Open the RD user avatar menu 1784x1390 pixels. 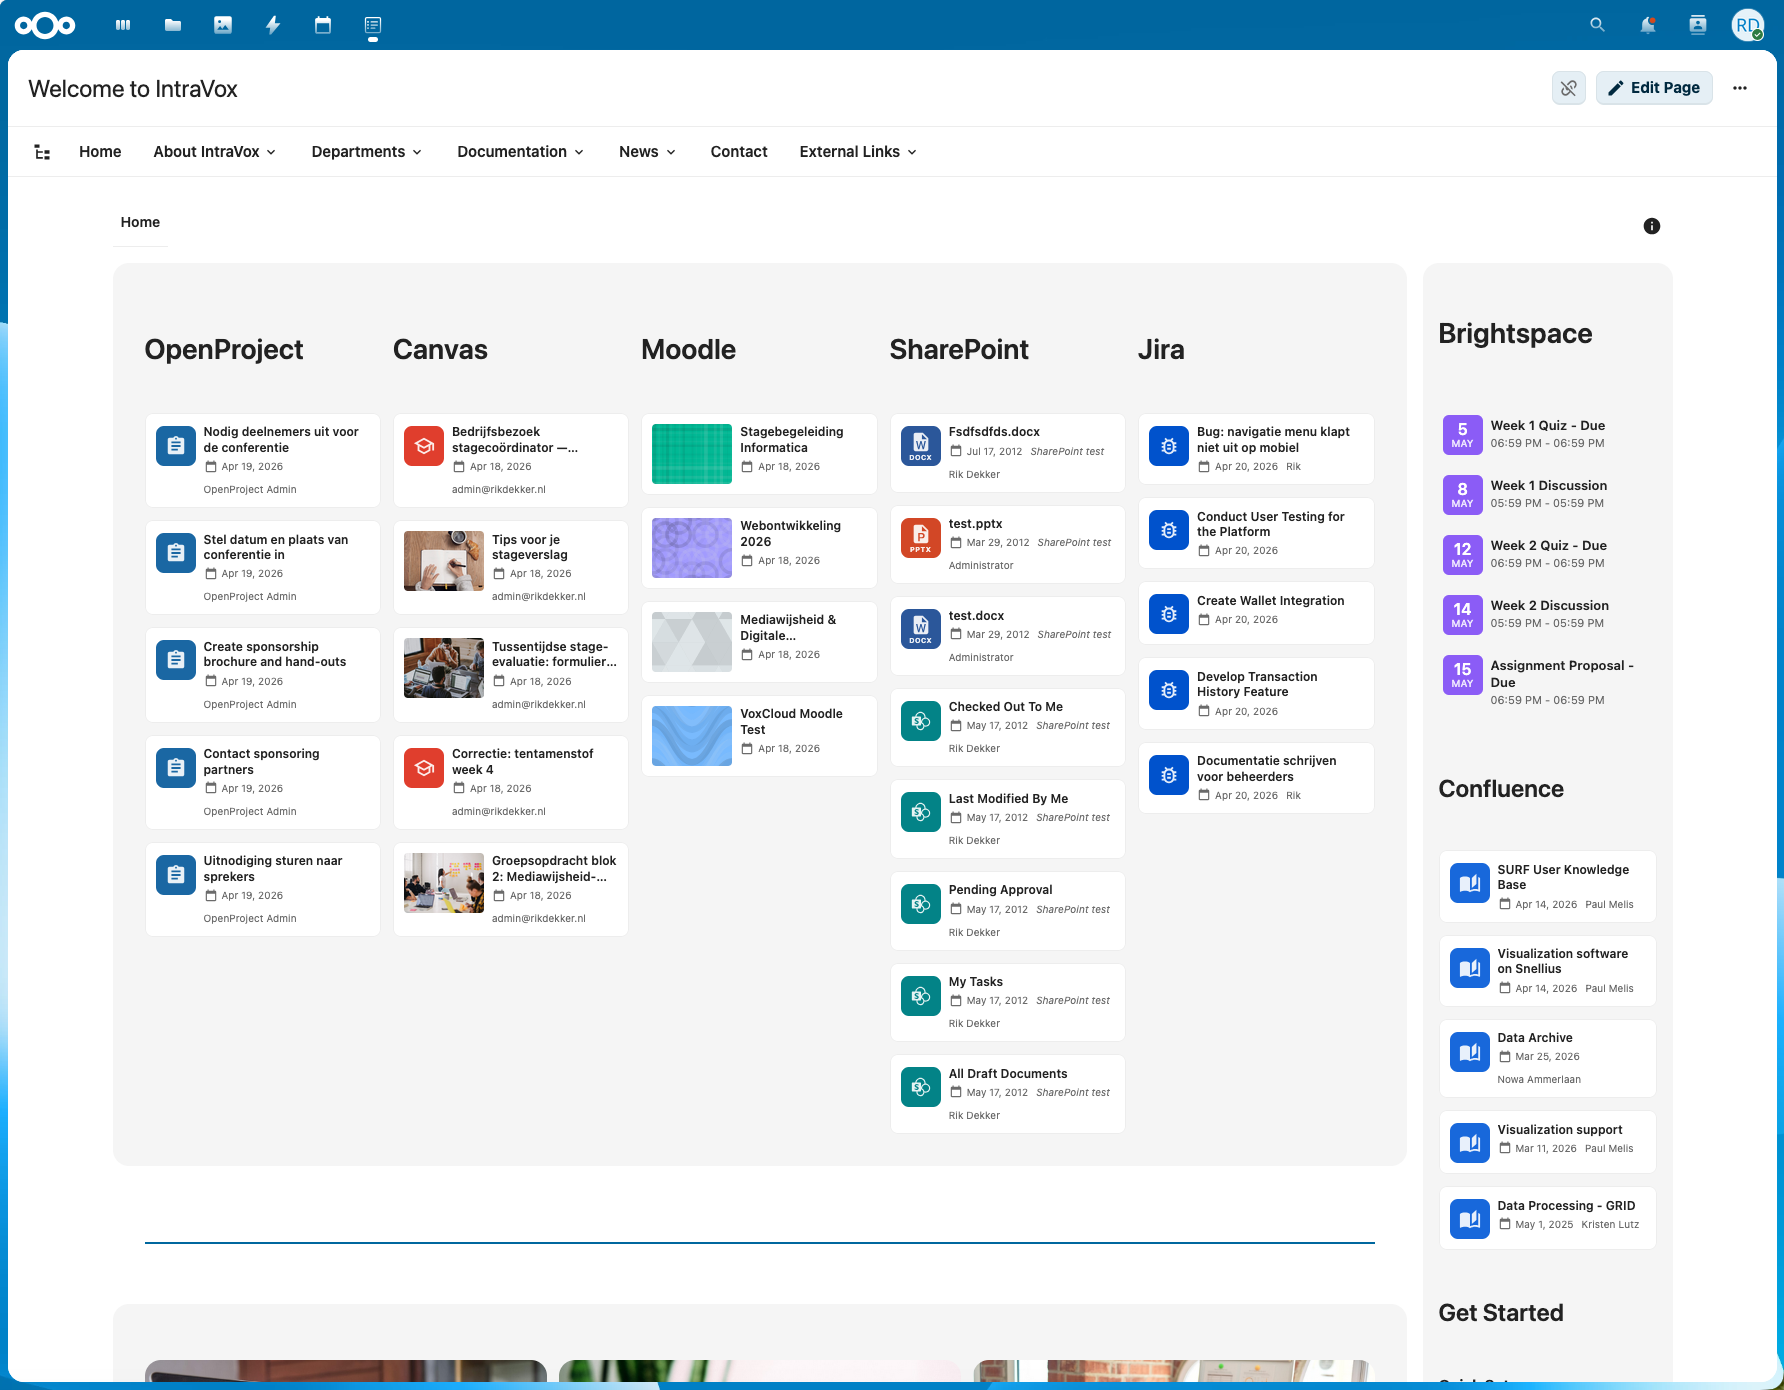click(1747, 25)
